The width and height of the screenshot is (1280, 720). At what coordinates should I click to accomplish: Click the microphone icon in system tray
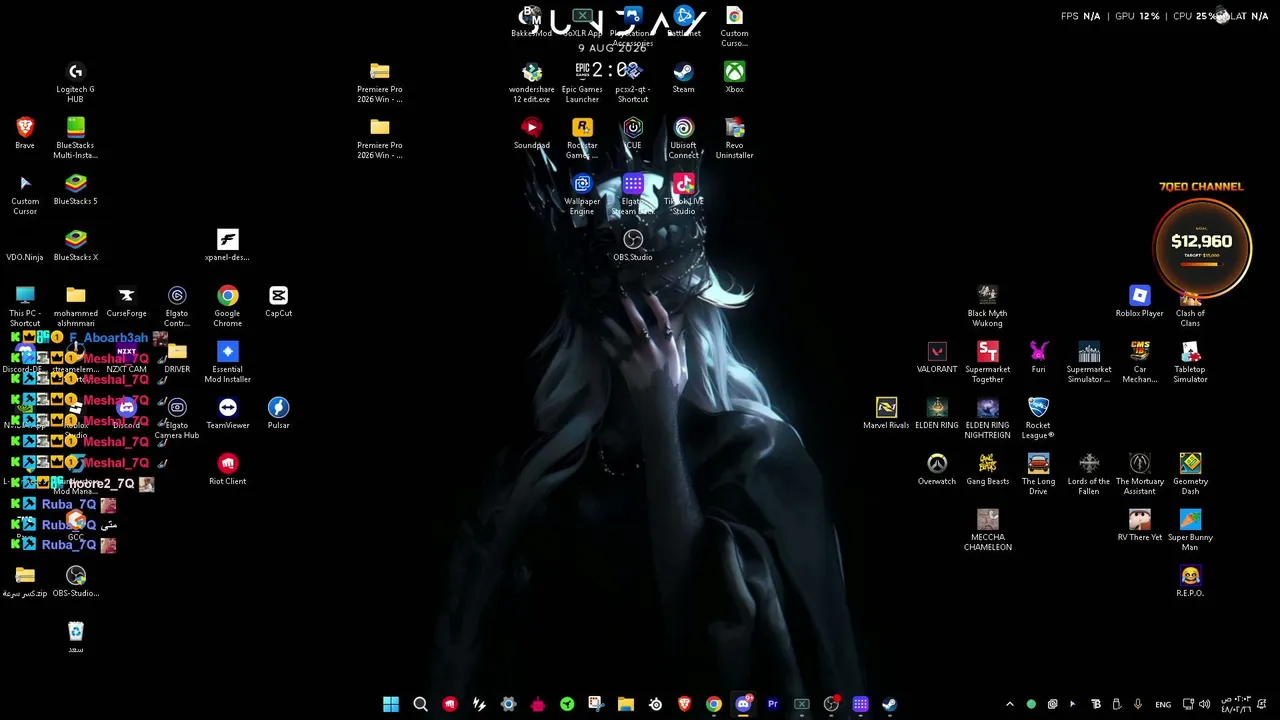click(x=1138, y=704)
